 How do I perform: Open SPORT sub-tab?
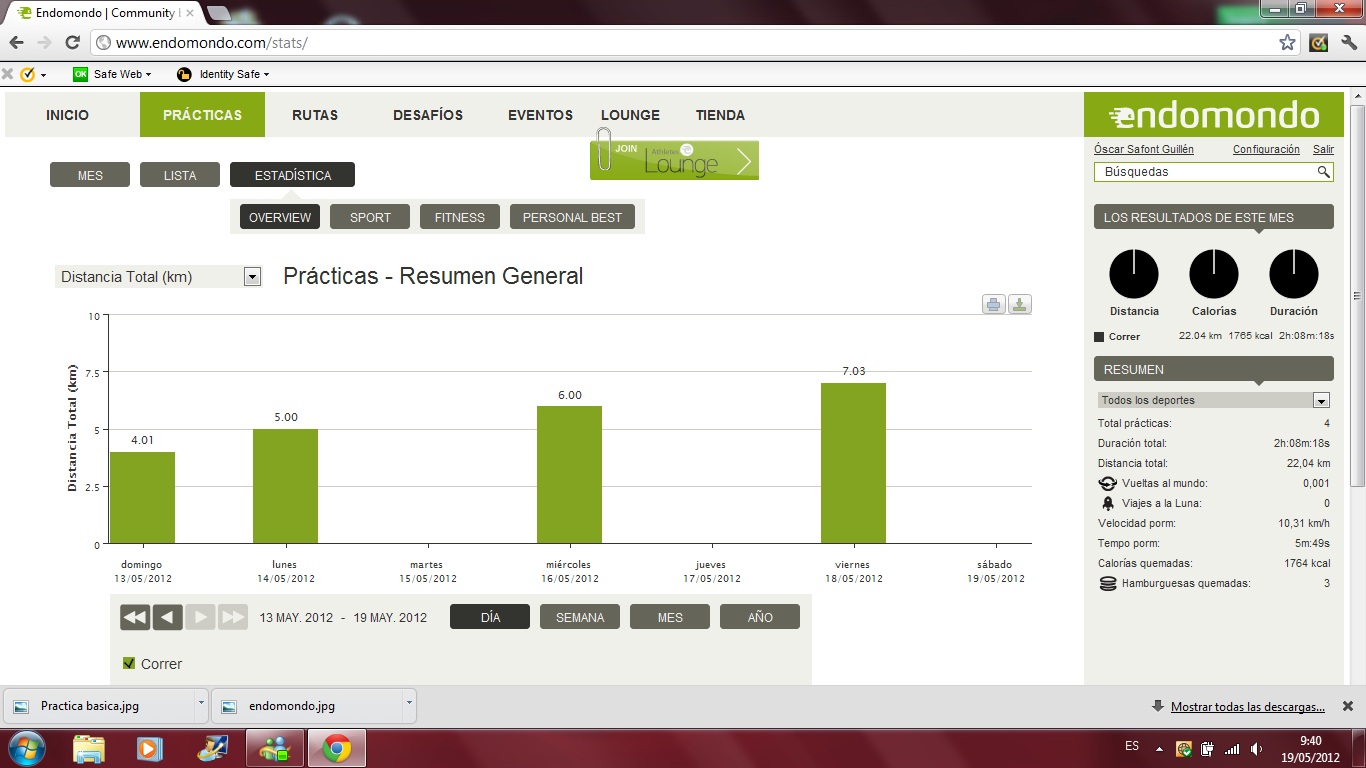pos(370,217)
